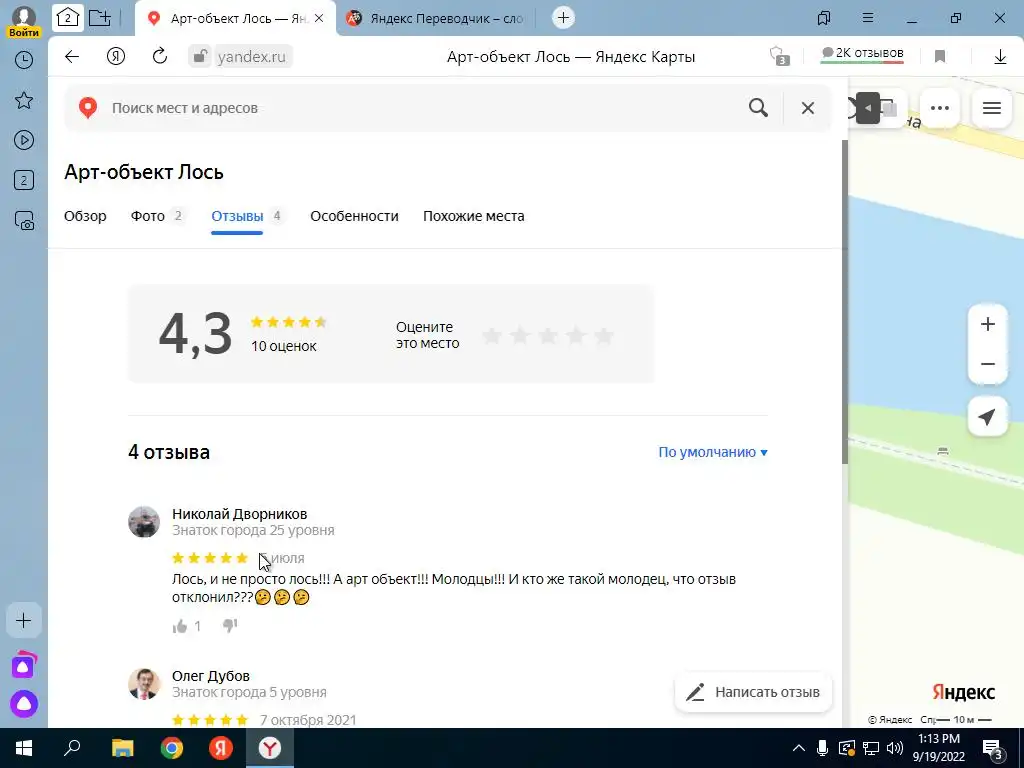Zoom in on the map

pos(987,324)
